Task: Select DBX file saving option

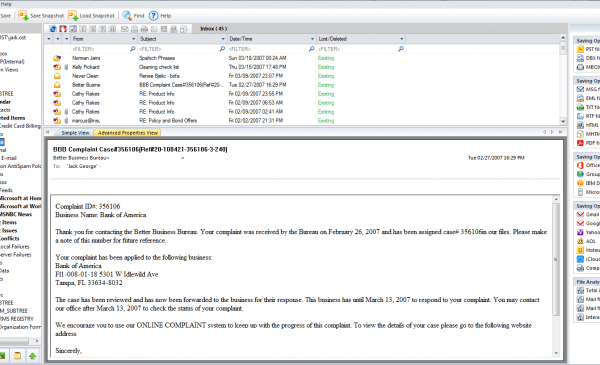Action: pos(588,58)
